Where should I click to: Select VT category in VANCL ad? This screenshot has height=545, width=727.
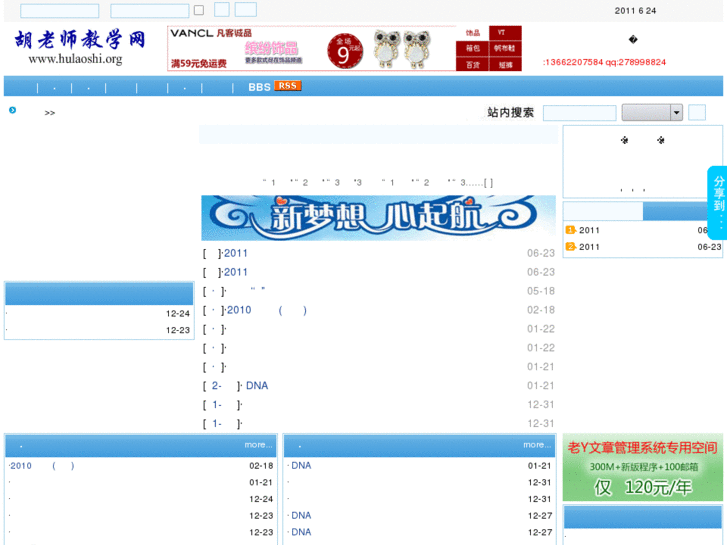coord(505,33)
